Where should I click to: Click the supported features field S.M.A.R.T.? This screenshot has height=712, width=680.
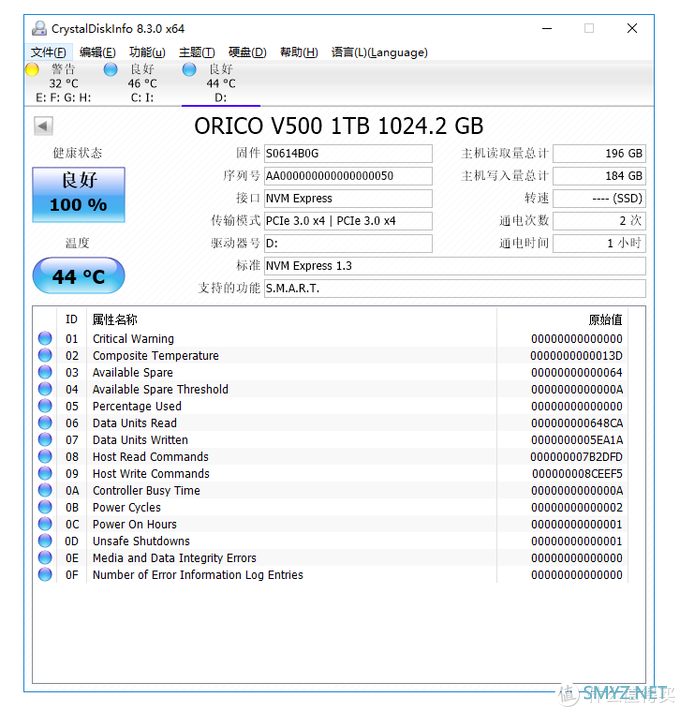455,288
